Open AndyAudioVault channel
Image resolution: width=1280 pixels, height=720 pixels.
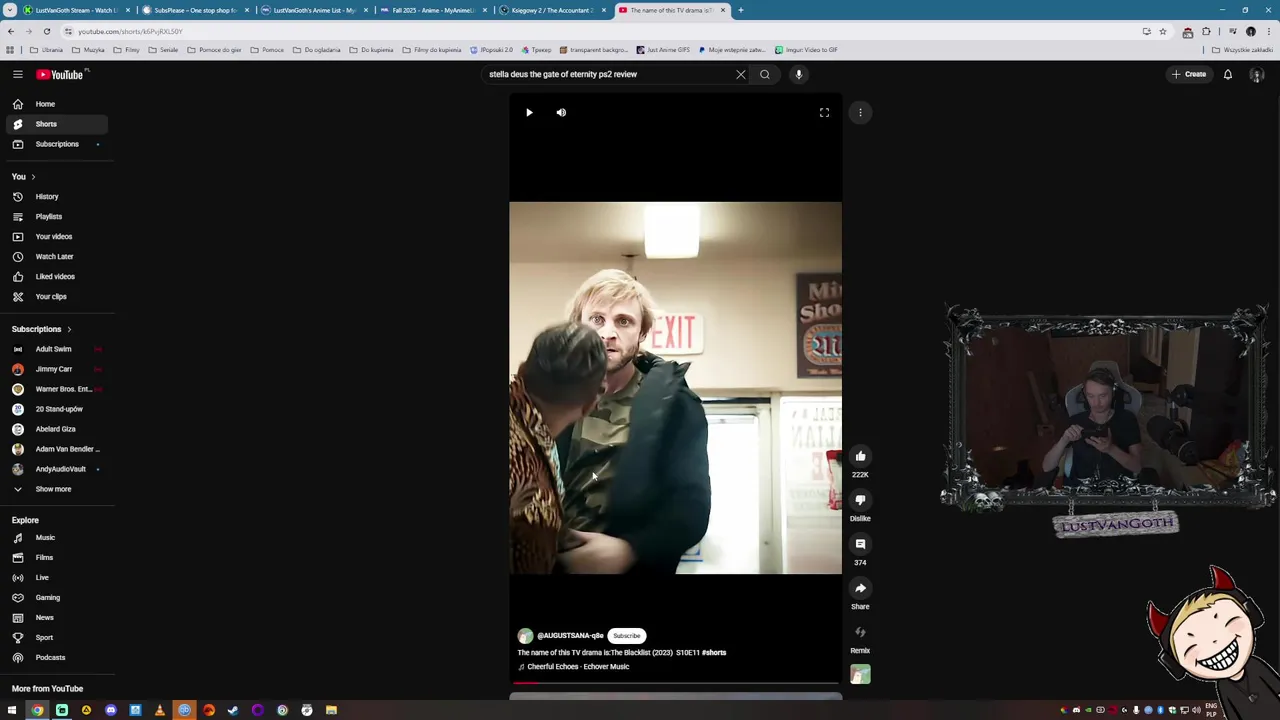pyautogui.click(x=56, y=469)
